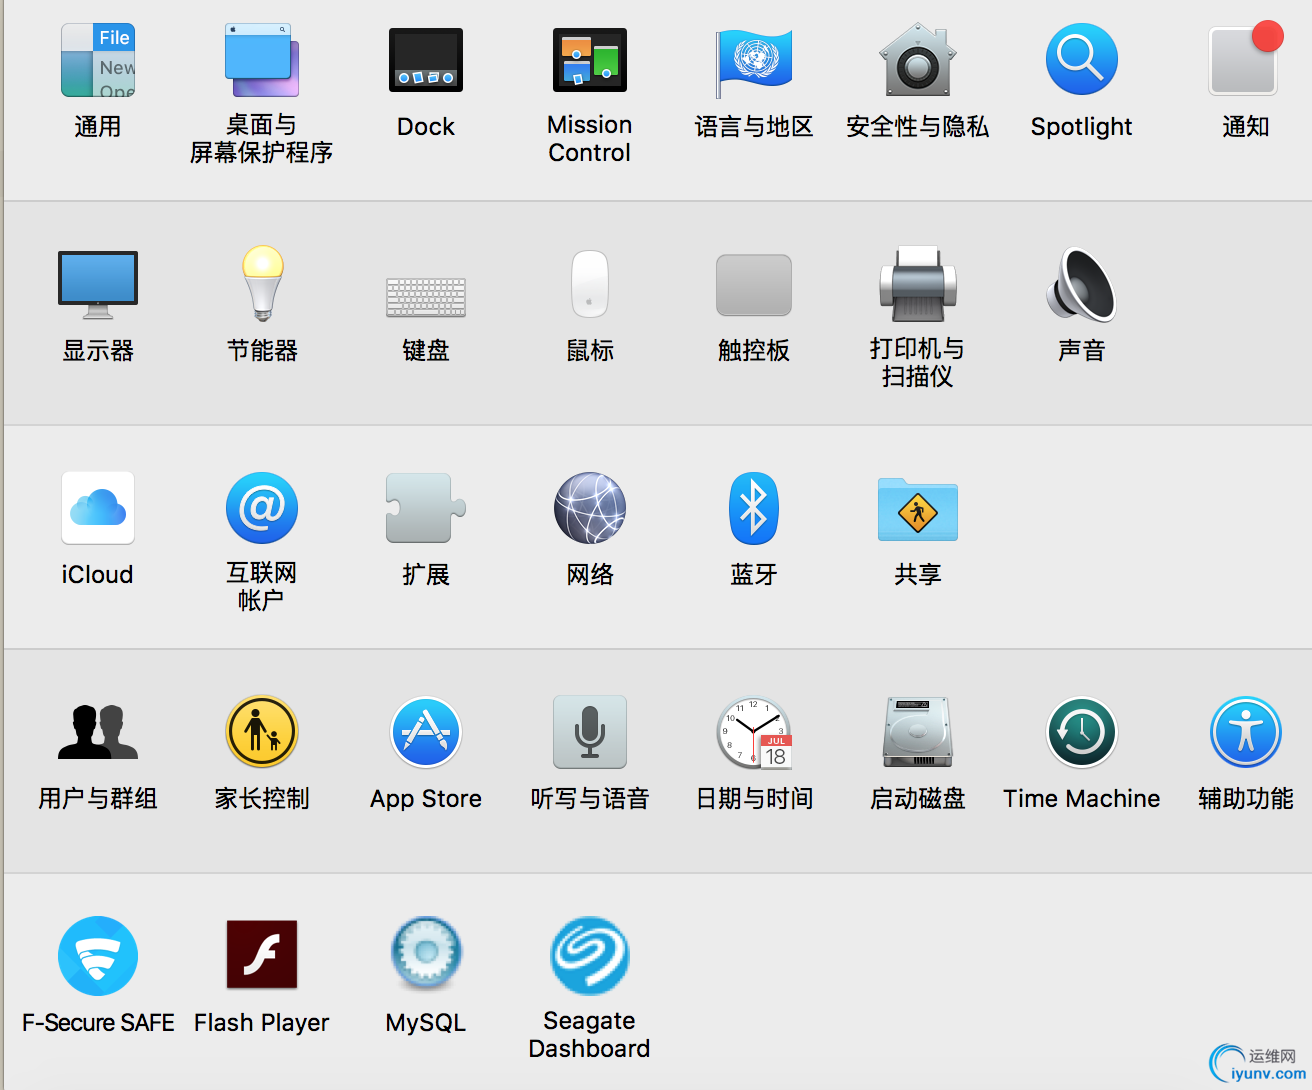Open the F-Secure SAFE pane
The image size is (1312, 1090).
pyautogui.click(x=98, y=956)
